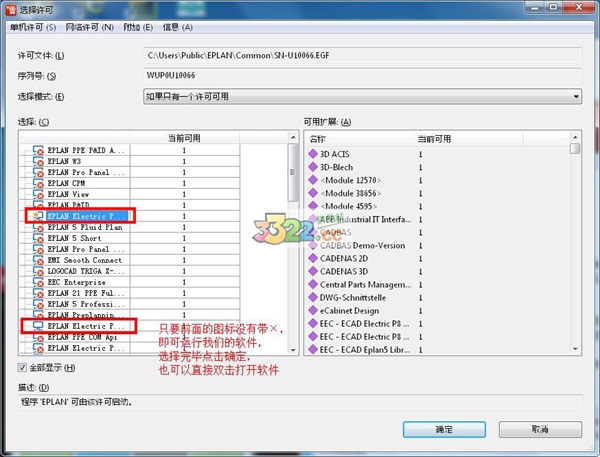Click the icon of EMI Smooth Connect row
Viewport: 600px width, 457px height.
pos(38,260)
